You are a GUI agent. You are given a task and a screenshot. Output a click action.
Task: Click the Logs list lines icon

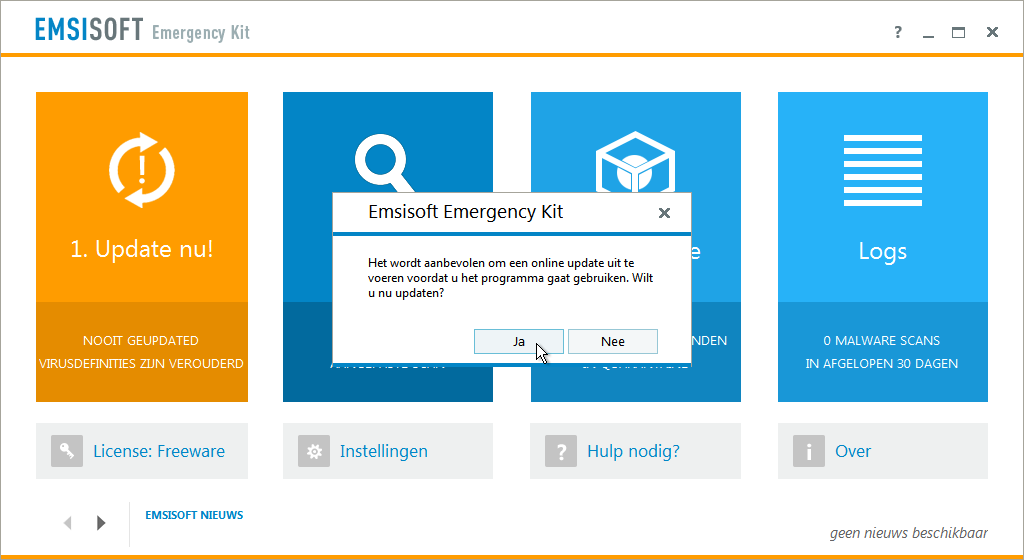coord(883,170)
